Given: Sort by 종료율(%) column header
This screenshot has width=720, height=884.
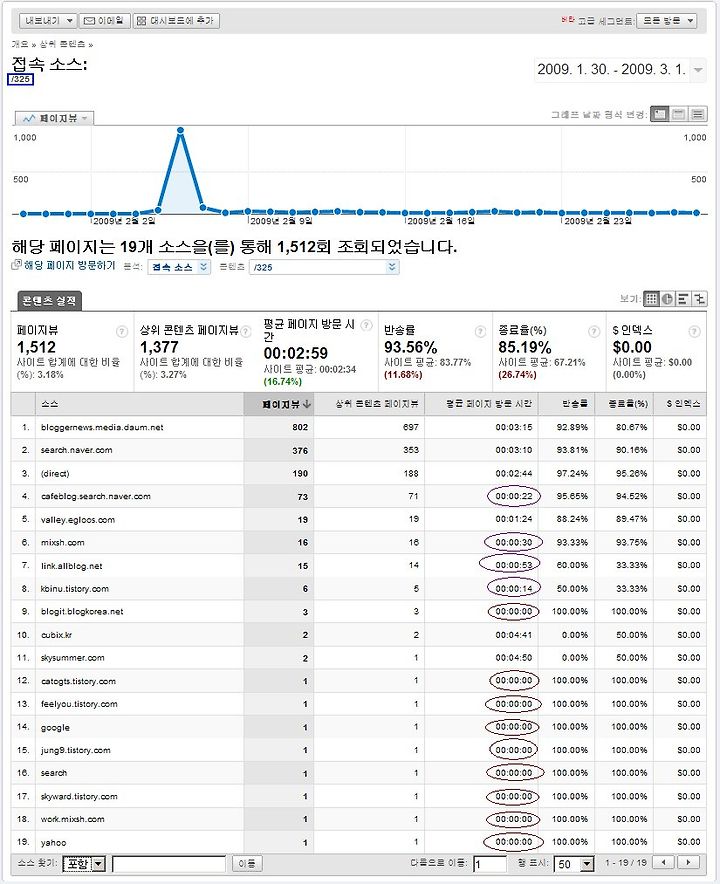Looking at the screenshot, I should 628,404.
